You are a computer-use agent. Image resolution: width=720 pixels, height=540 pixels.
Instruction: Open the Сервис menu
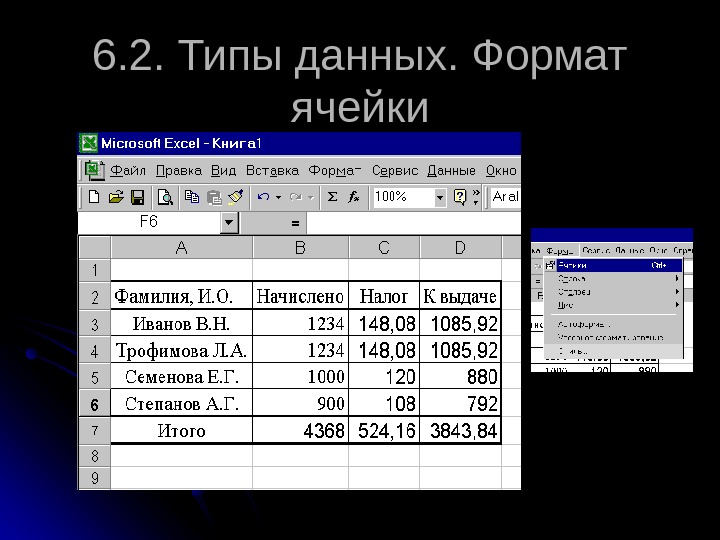394,171
